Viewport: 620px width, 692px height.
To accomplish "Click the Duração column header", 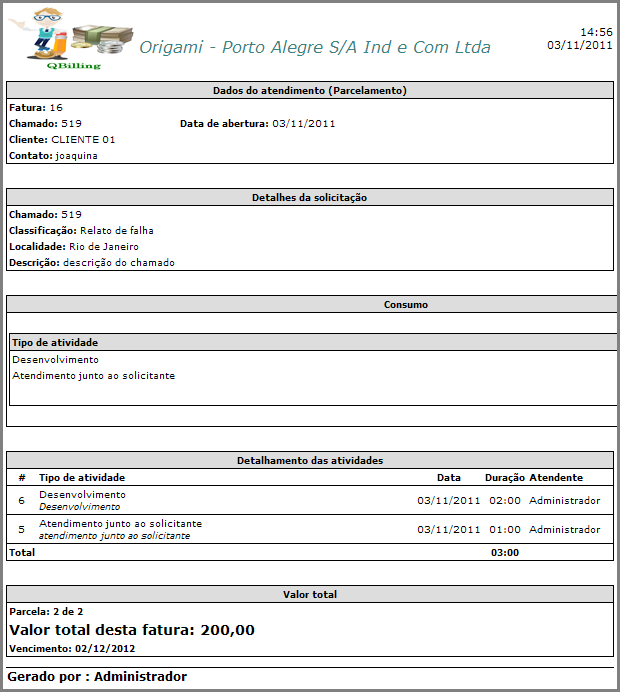I will (x=504, y=478).
